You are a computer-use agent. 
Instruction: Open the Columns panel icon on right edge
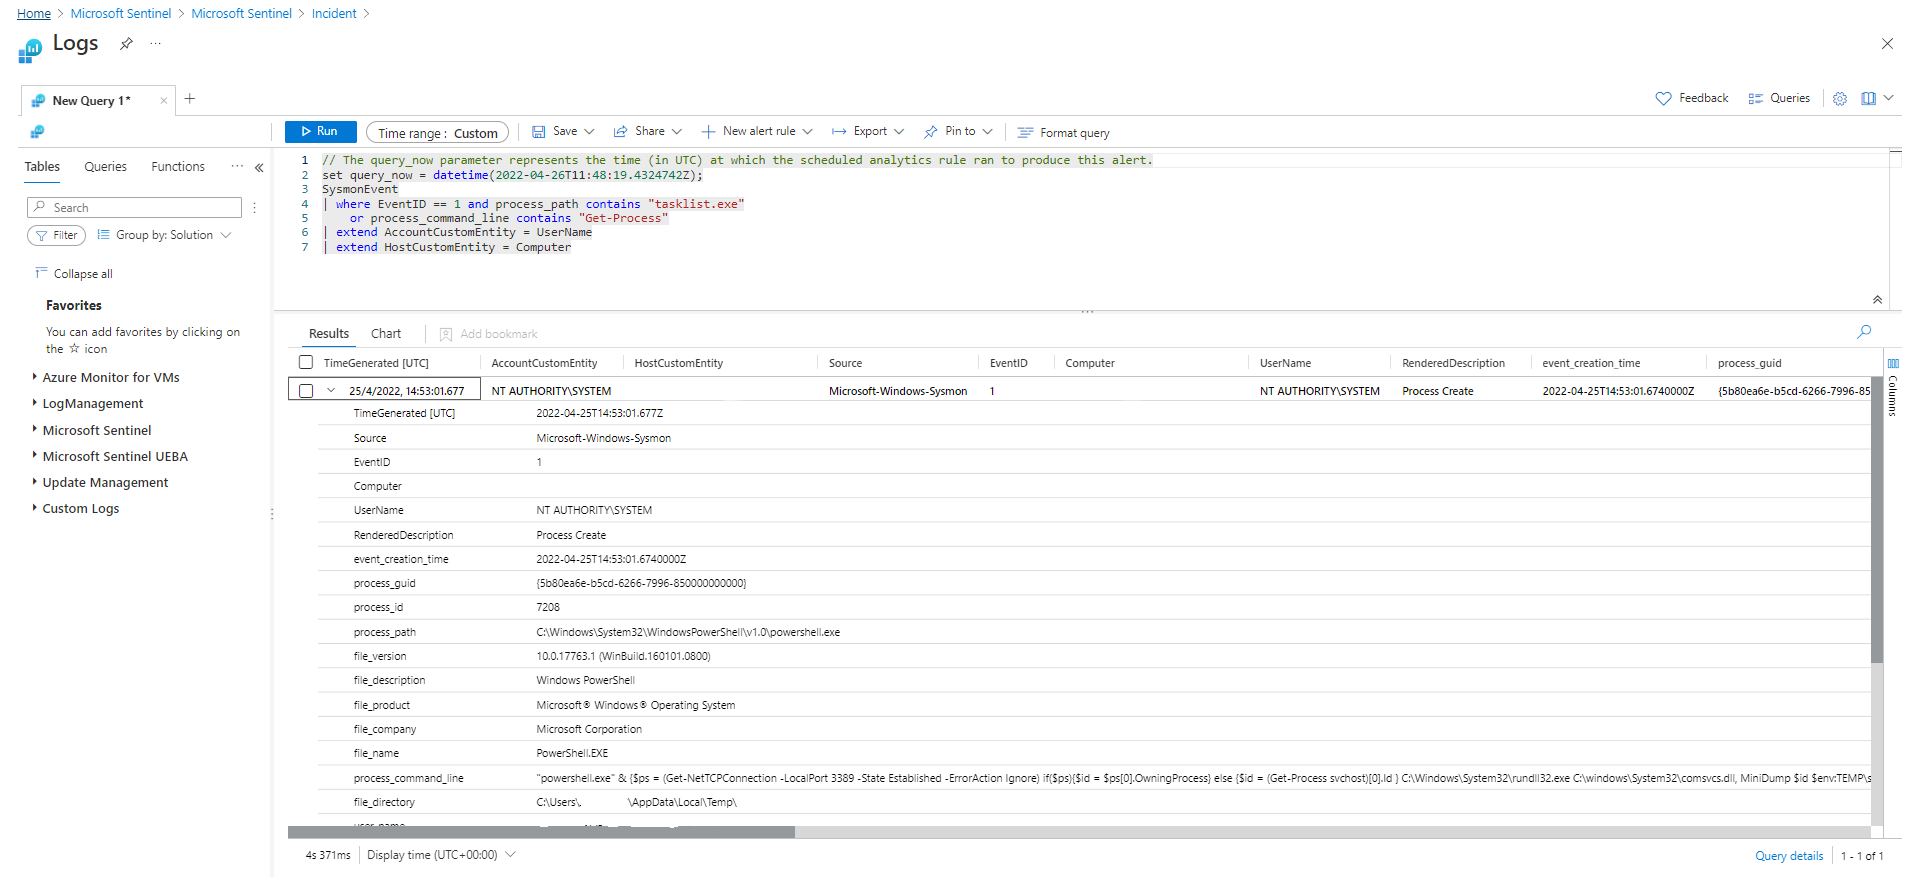point(1892,364)
